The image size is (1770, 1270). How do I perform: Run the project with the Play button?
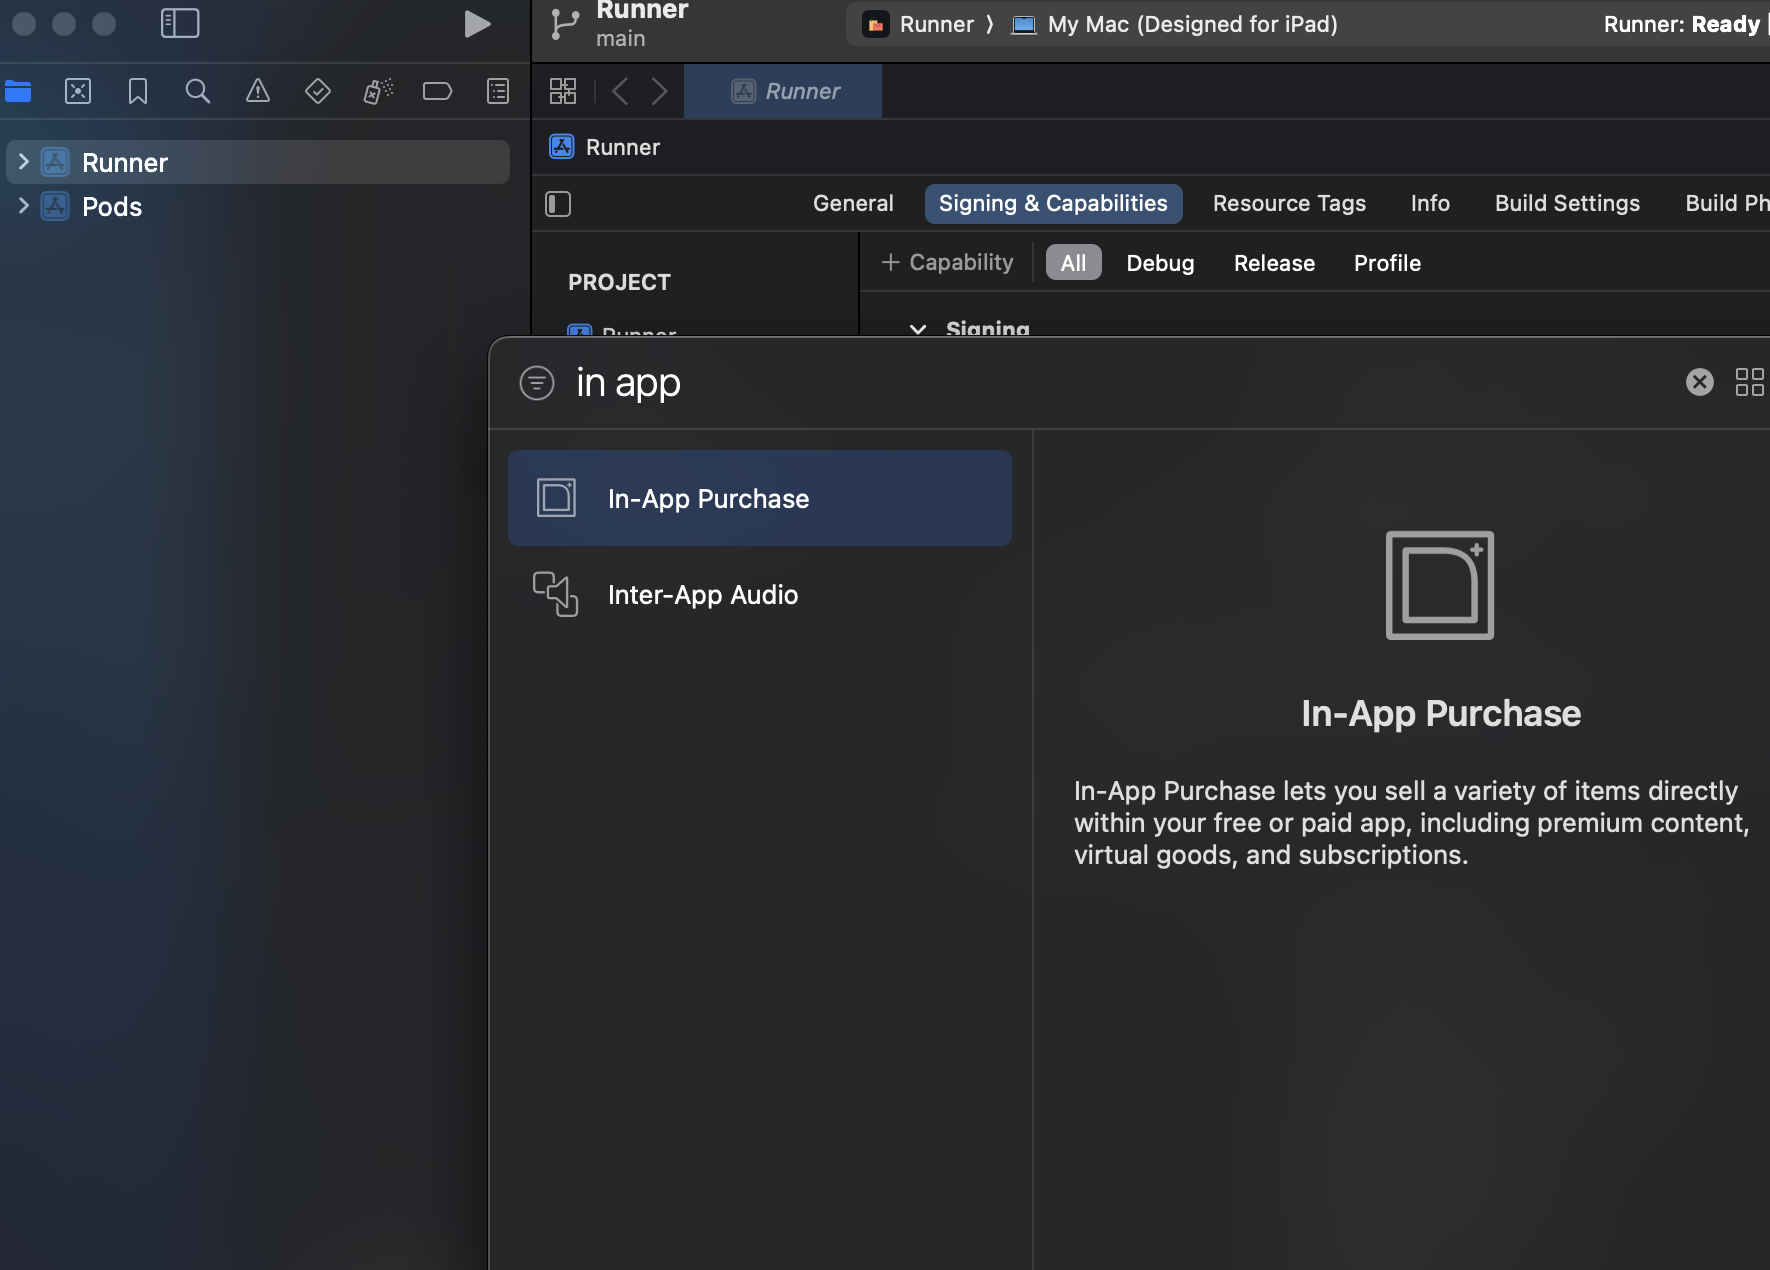tap(477, 24)
